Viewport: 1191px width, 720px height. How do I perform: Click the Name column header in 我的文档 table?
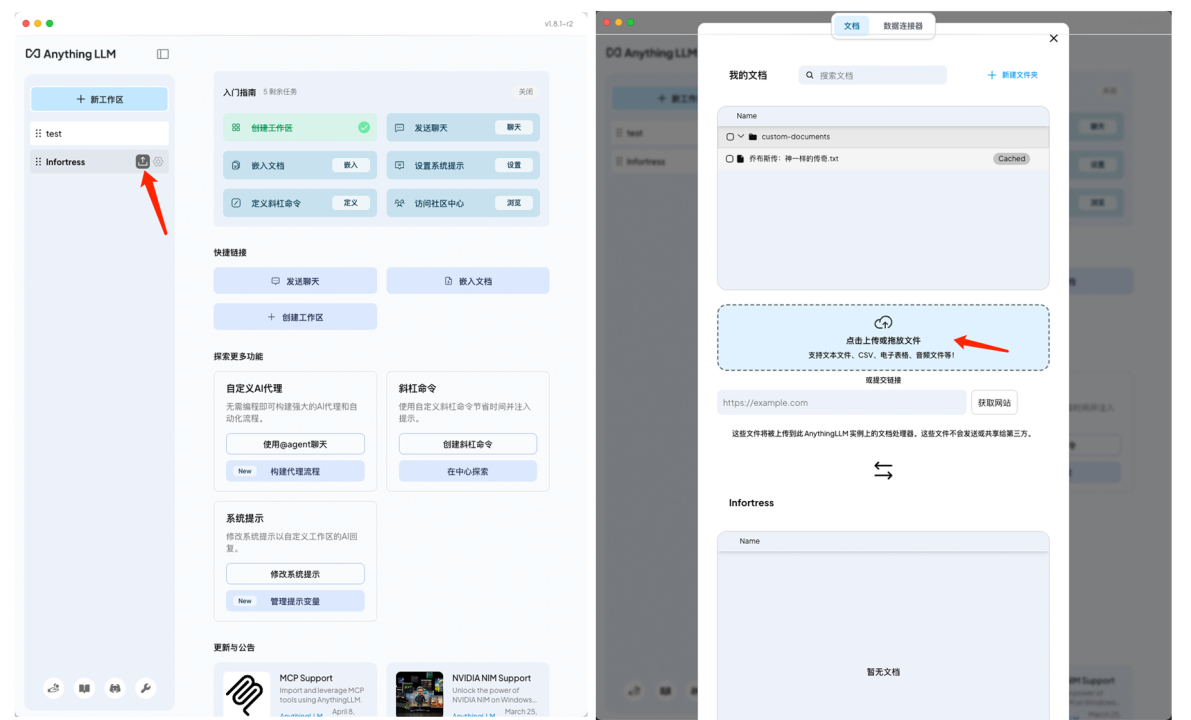pyautogui.click(x=746, y=115)
